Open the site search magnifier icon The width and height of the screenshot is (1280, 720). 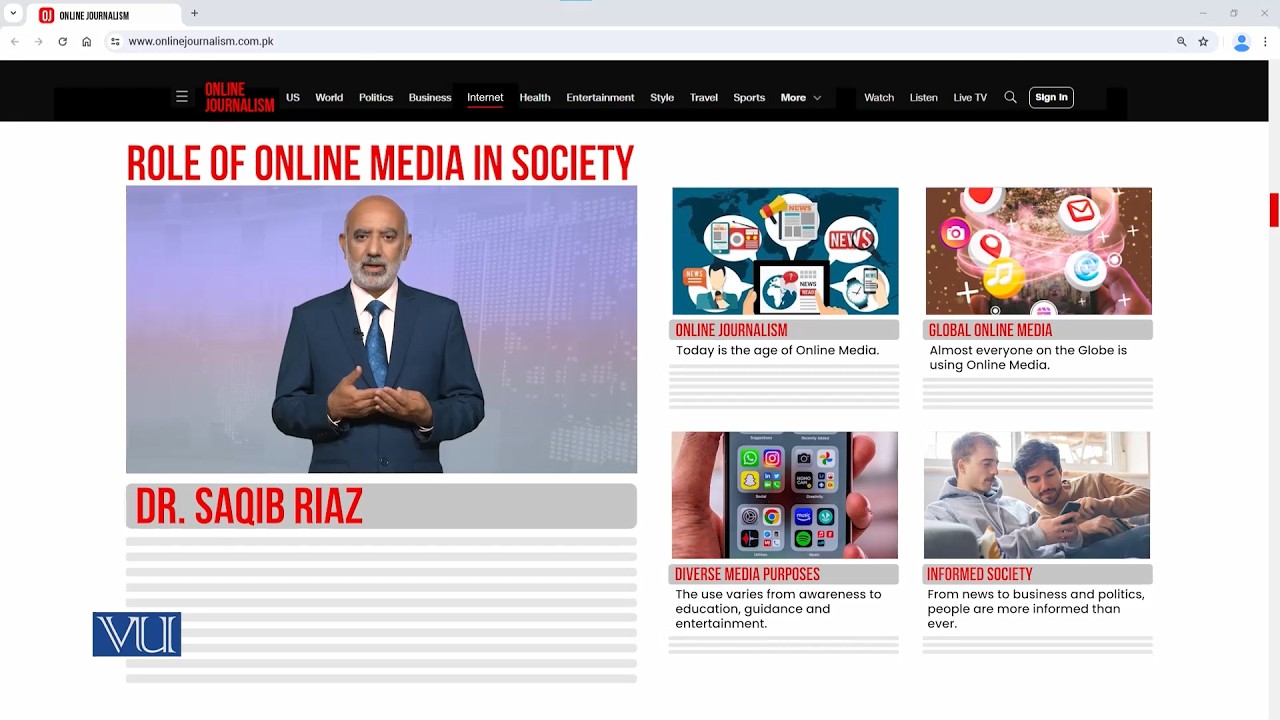1010,97
